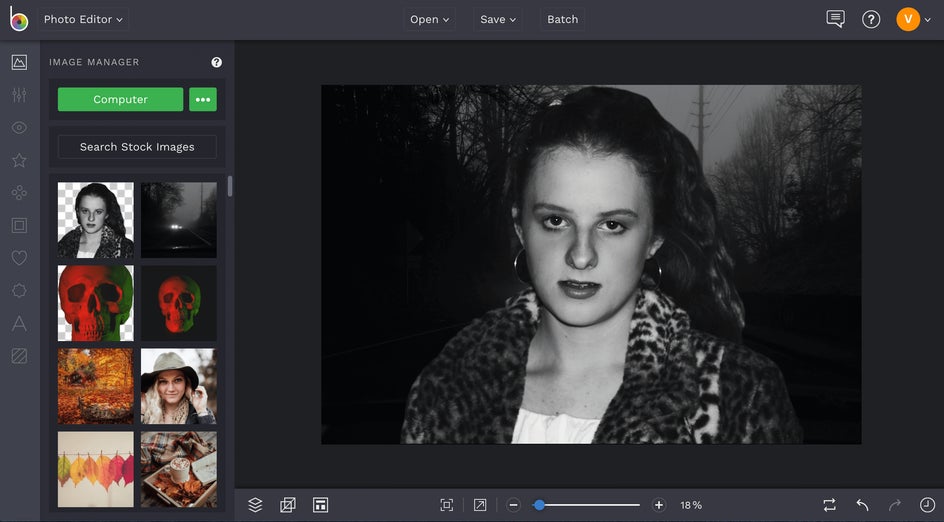This screenshot has width=944, height=522.
Task: Expand the Photo Editor dropdown
Action: [x=84, y=19]
